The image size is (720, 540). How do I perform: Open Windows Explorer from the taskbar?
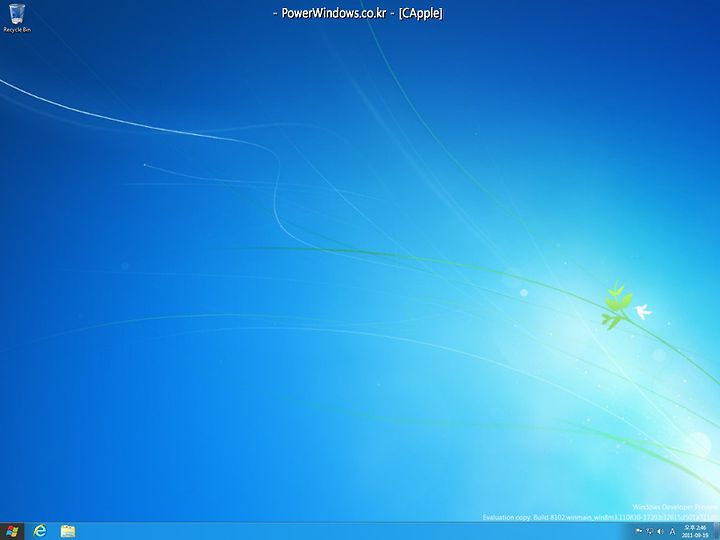(x=68, y=531)
